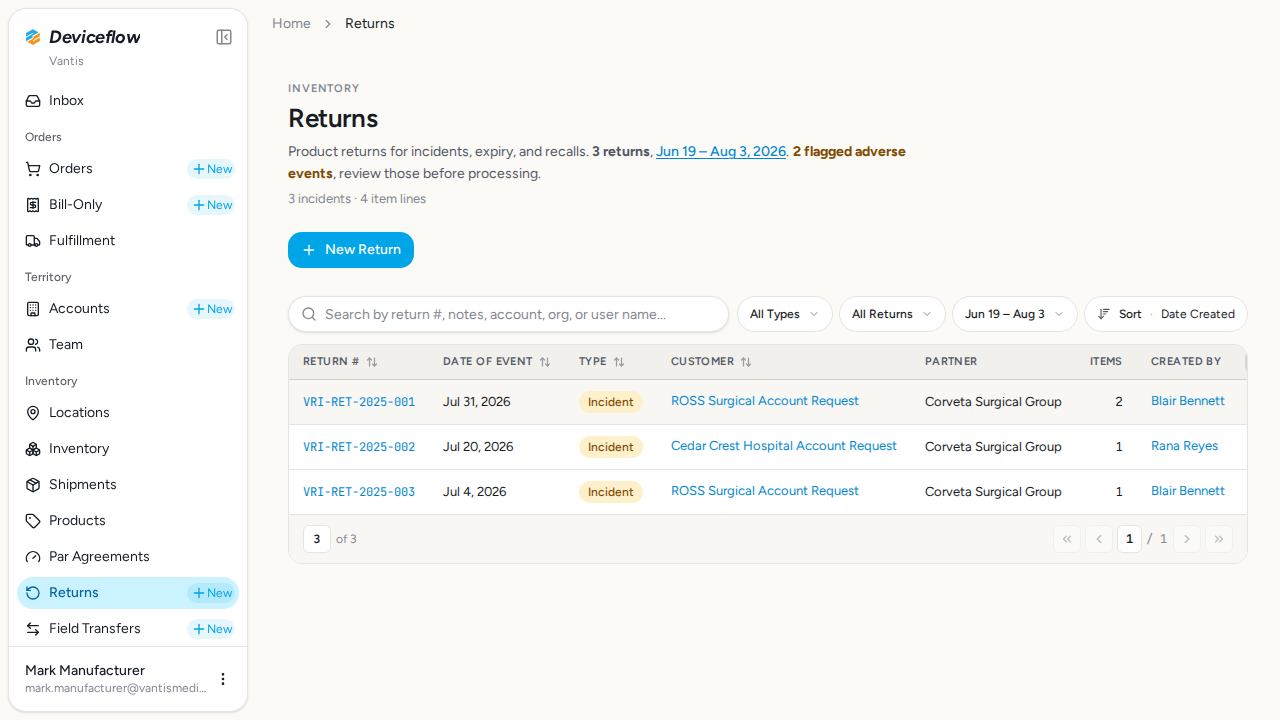This screenshot has width=1280, height=720.
Task: Click the Bill-Only receipt icon
Action: tap(33, 205)
